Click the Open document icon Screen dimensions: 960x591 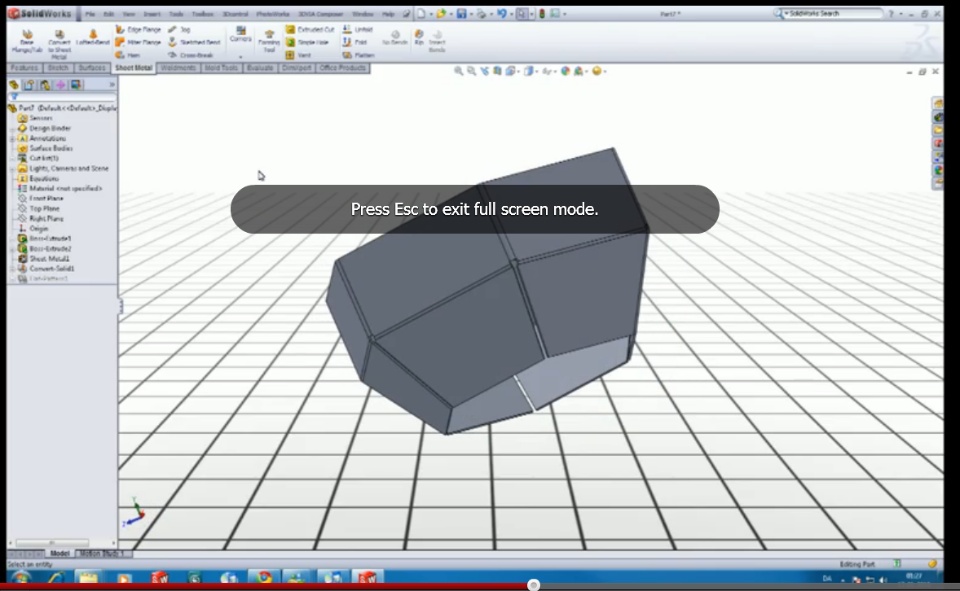[441, 13]
